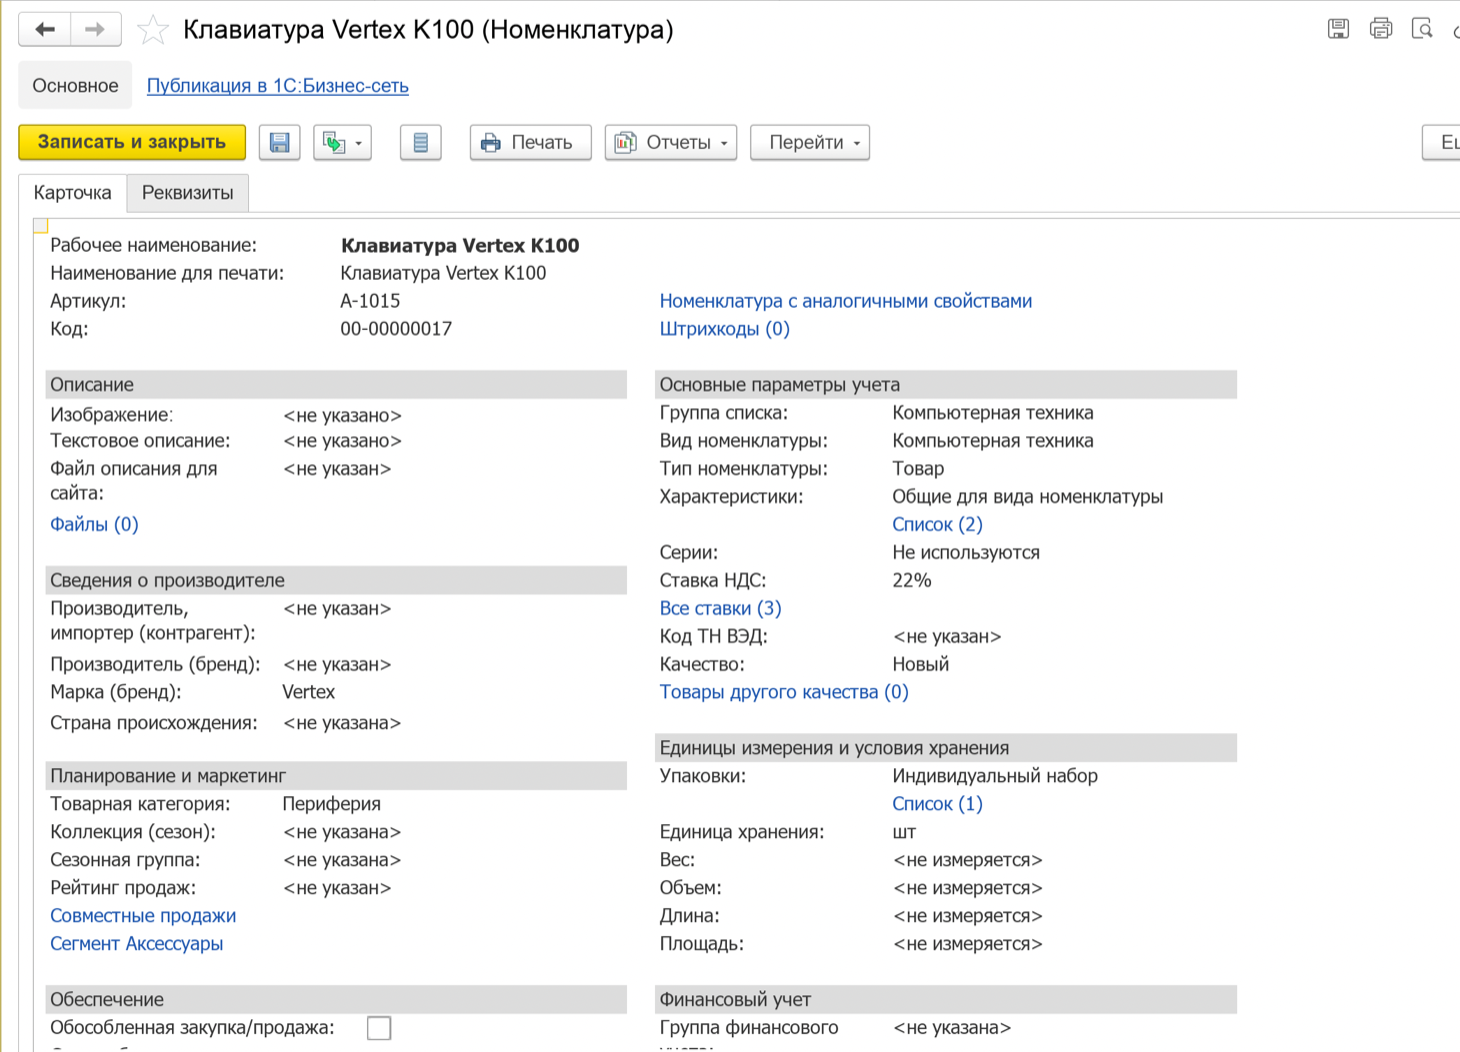Viewport: 1460px width, 1052px height.
Task: Open packaging Список (1) link
Action: pyautogui.click(x=938, y=804)
